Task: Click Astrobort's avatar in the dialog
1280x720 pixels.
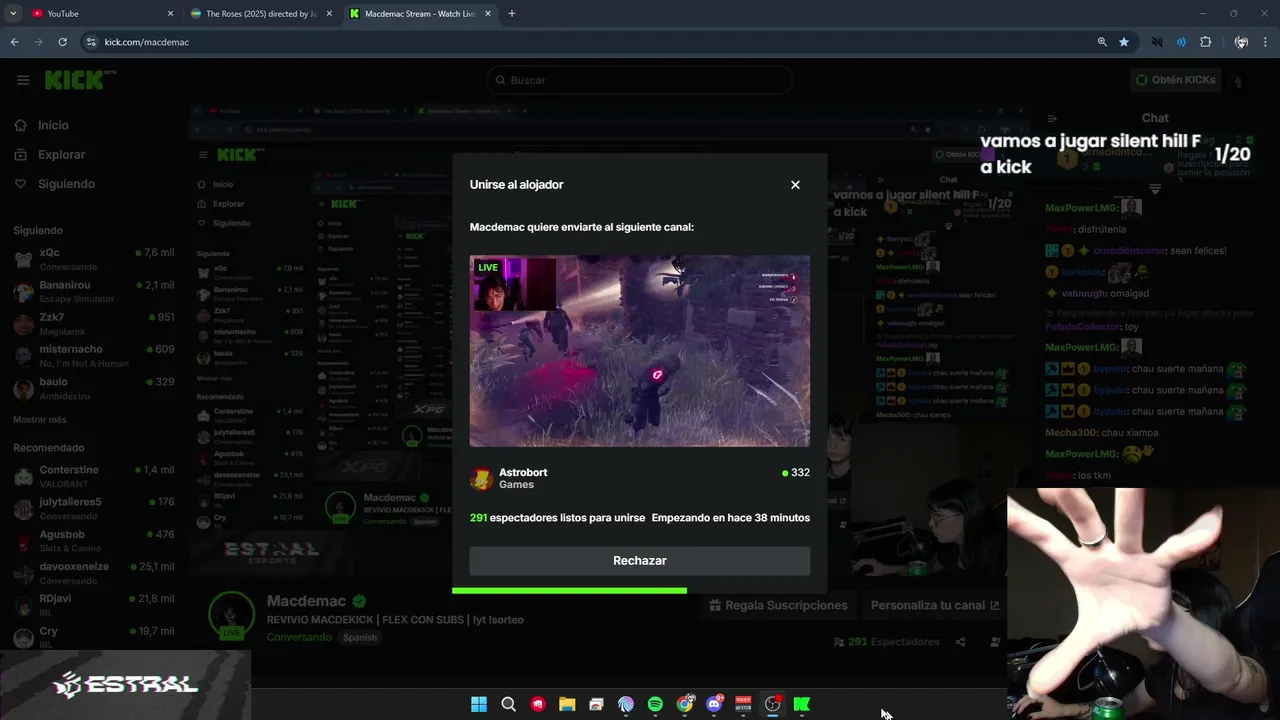Action: point(482,479)
